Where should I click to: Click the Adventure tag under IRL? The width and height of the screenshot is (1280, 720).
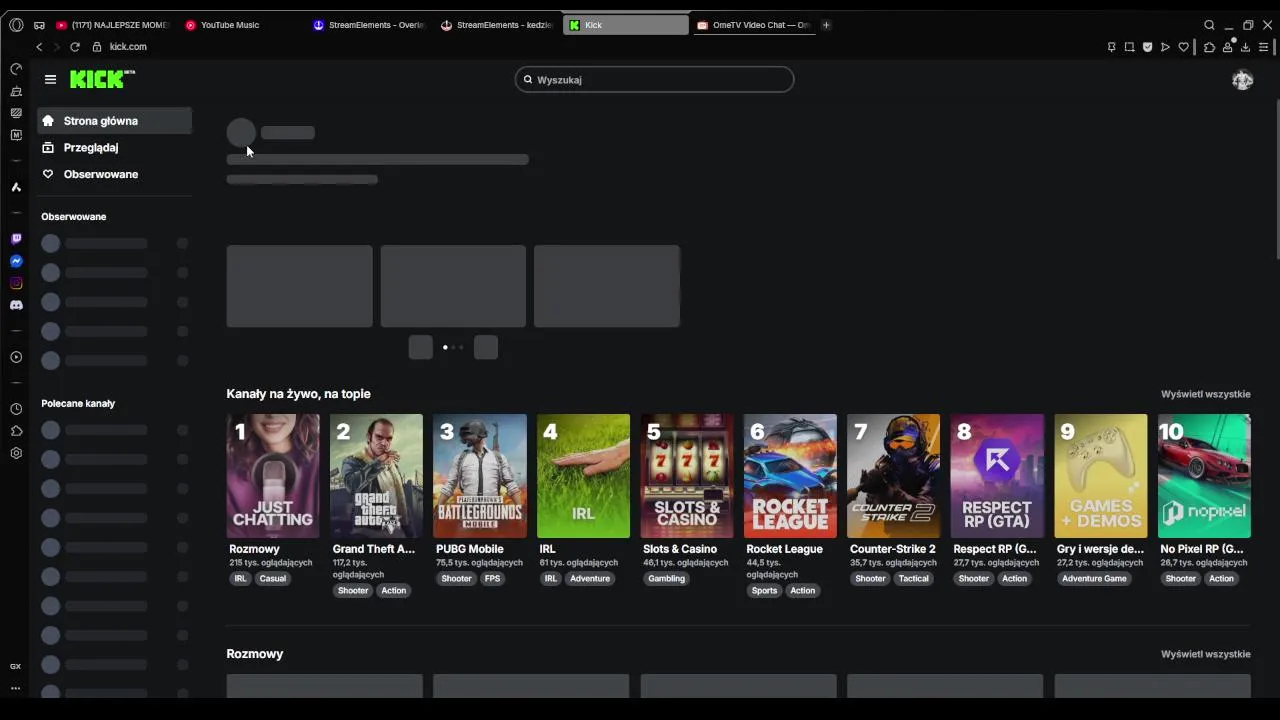(x=590, y=579)
